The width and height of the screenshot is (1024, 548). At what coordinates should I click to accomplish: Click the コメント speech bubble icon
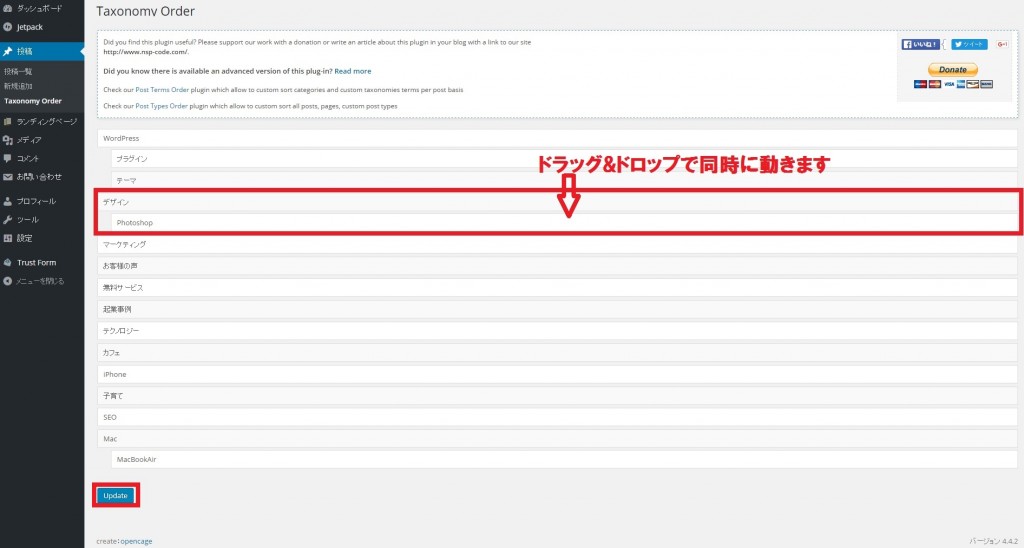point(8,158)
